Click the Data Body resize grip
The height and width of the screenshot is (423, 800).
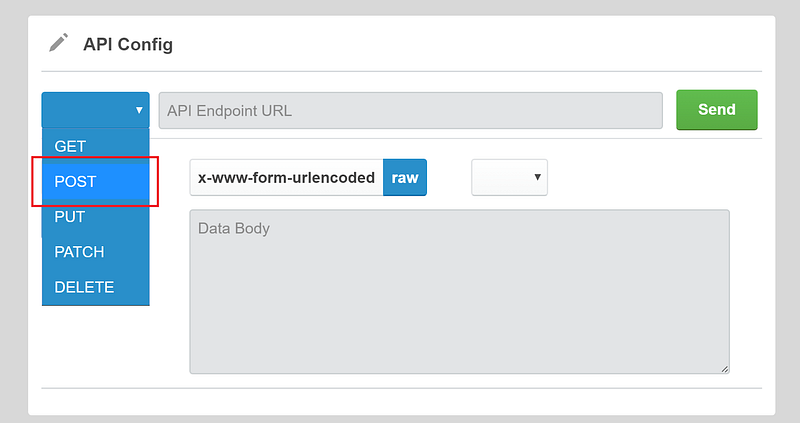pos(724,368)
